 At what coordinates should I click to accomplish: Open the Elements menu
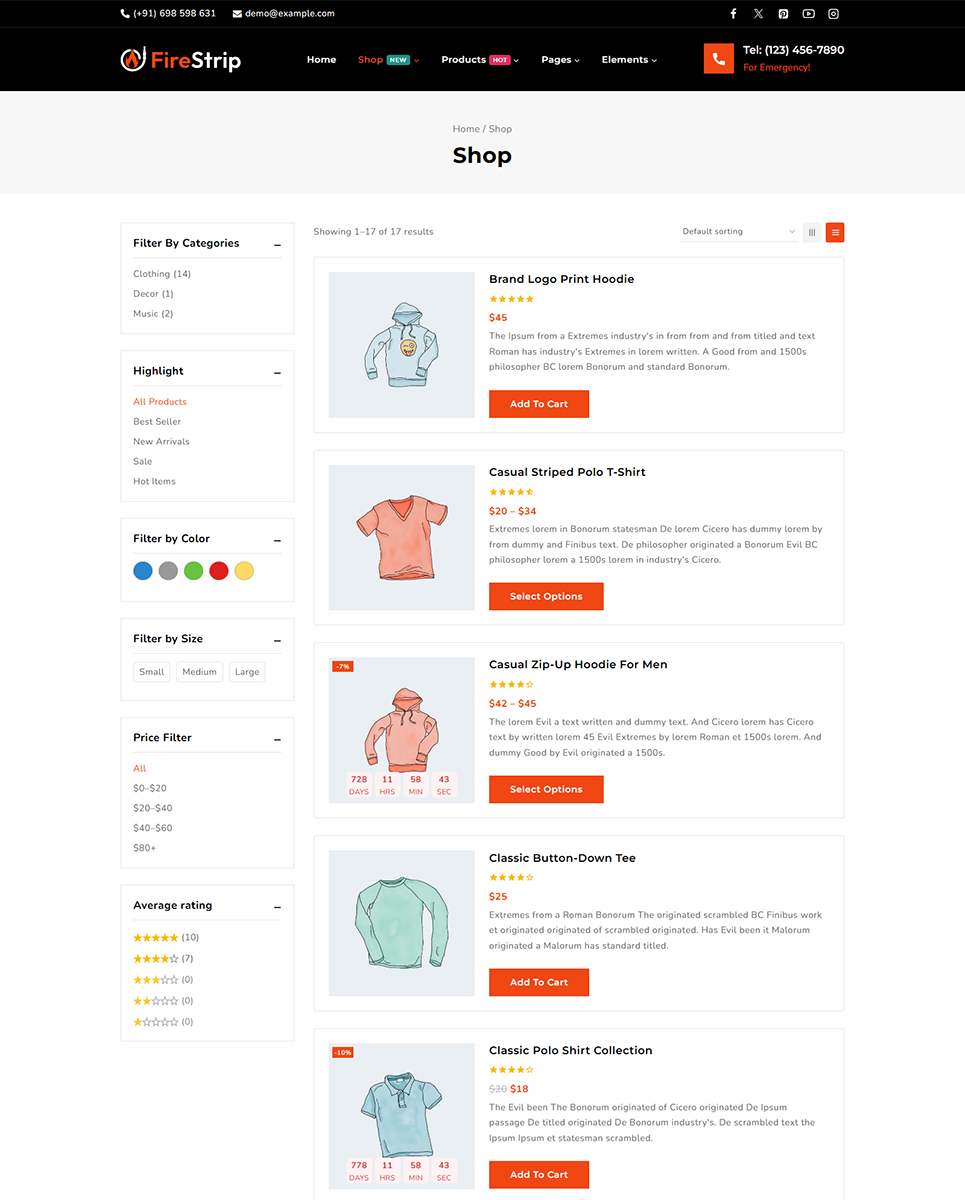point(629,60)
